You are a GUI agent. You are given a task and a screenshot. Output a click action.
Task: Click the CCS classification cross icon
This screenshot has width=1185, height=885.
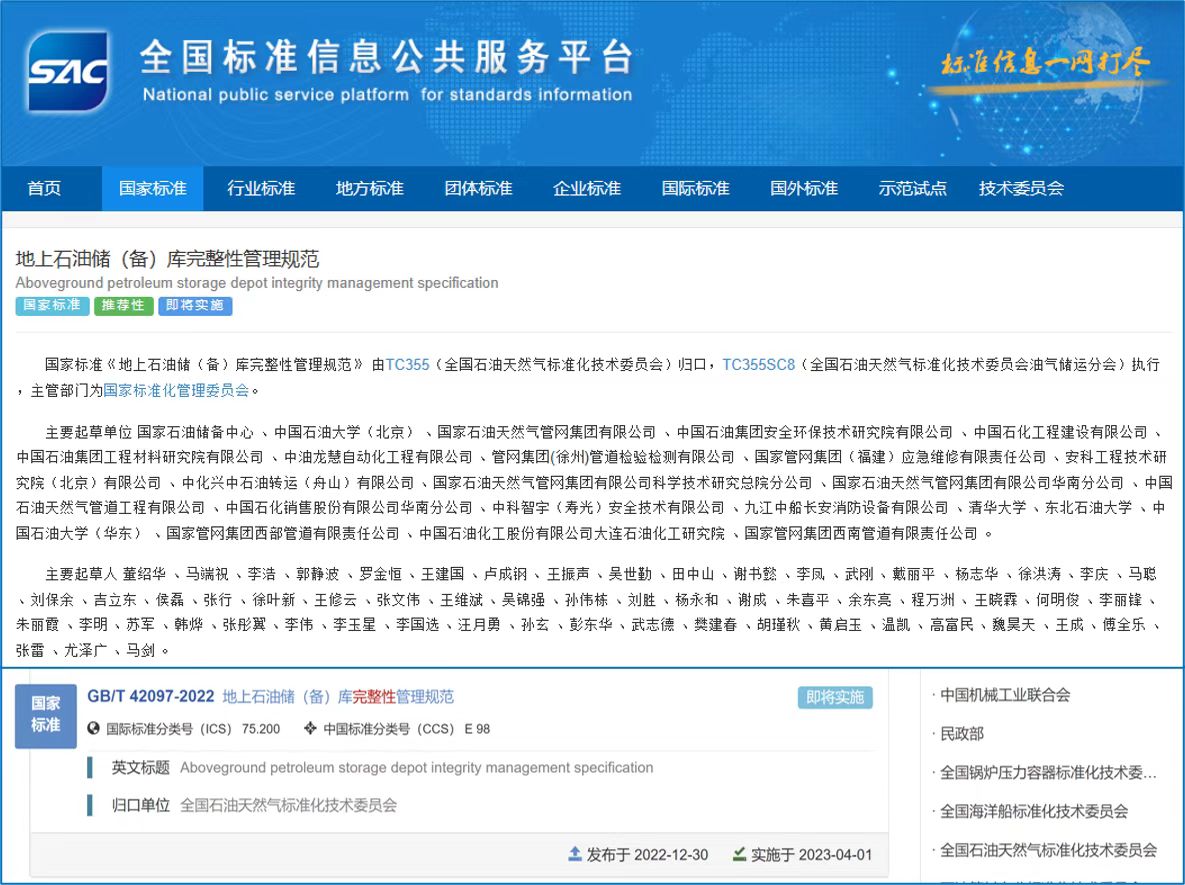[310, 729]
